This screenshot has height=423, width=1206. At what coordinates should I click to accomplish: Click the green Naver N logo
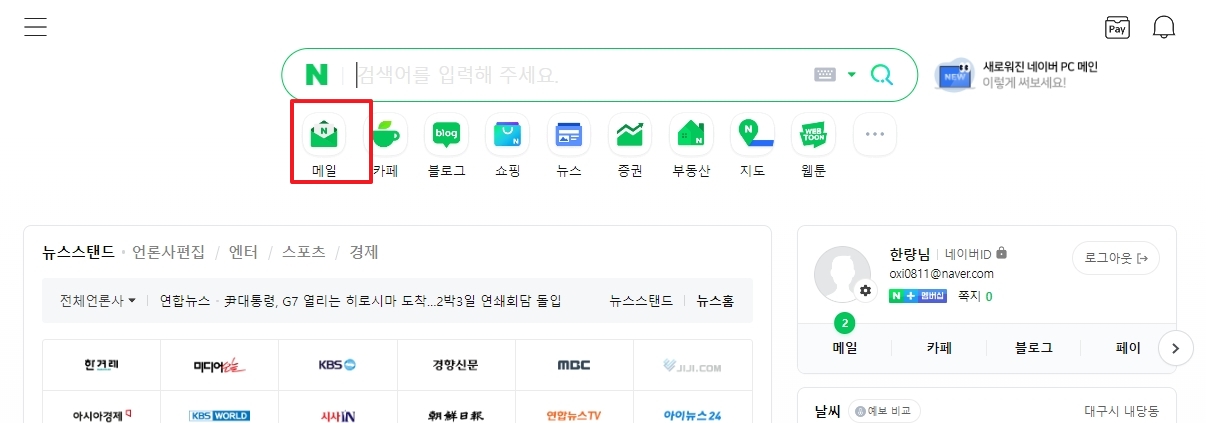point(317,75)
